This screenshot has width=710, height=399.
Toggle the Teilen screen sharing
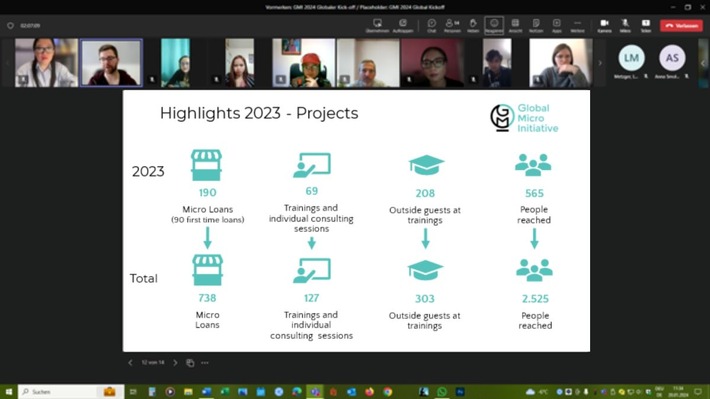pos(646,25)
